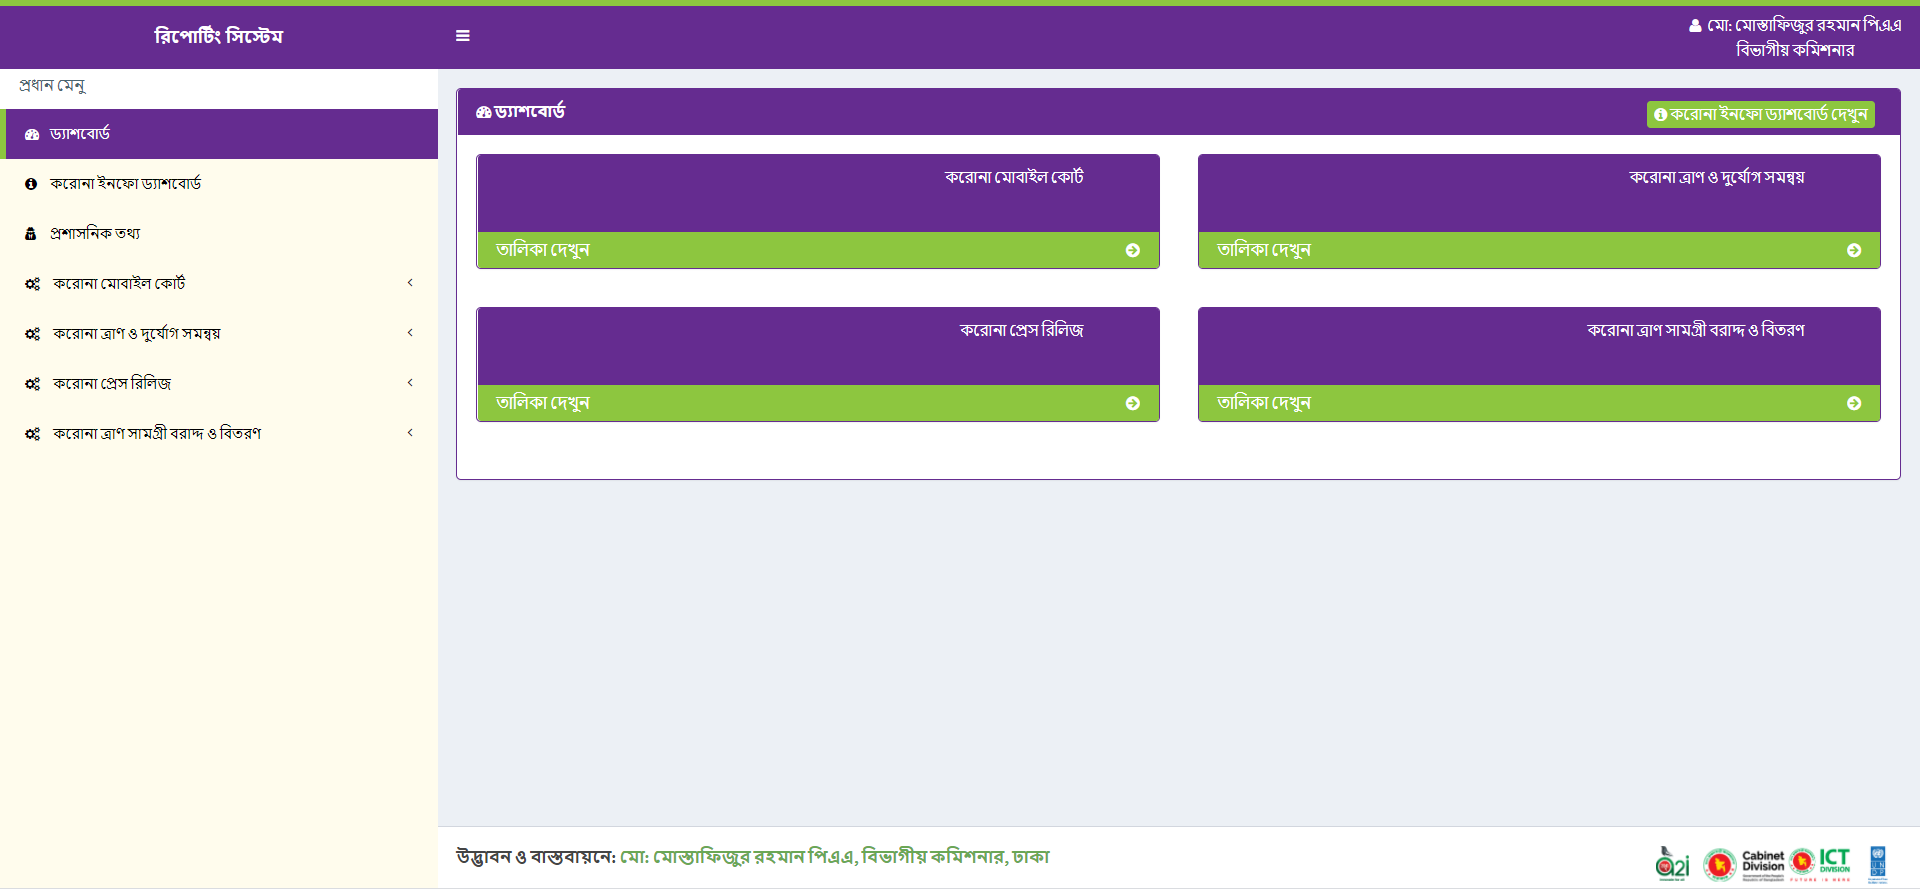Image resolution: width=1920 pixels, height=893 pixels.
Task: Click arrow icon in করোনা মোবাইল কোর্ট card
Action: click(1133, 251)
